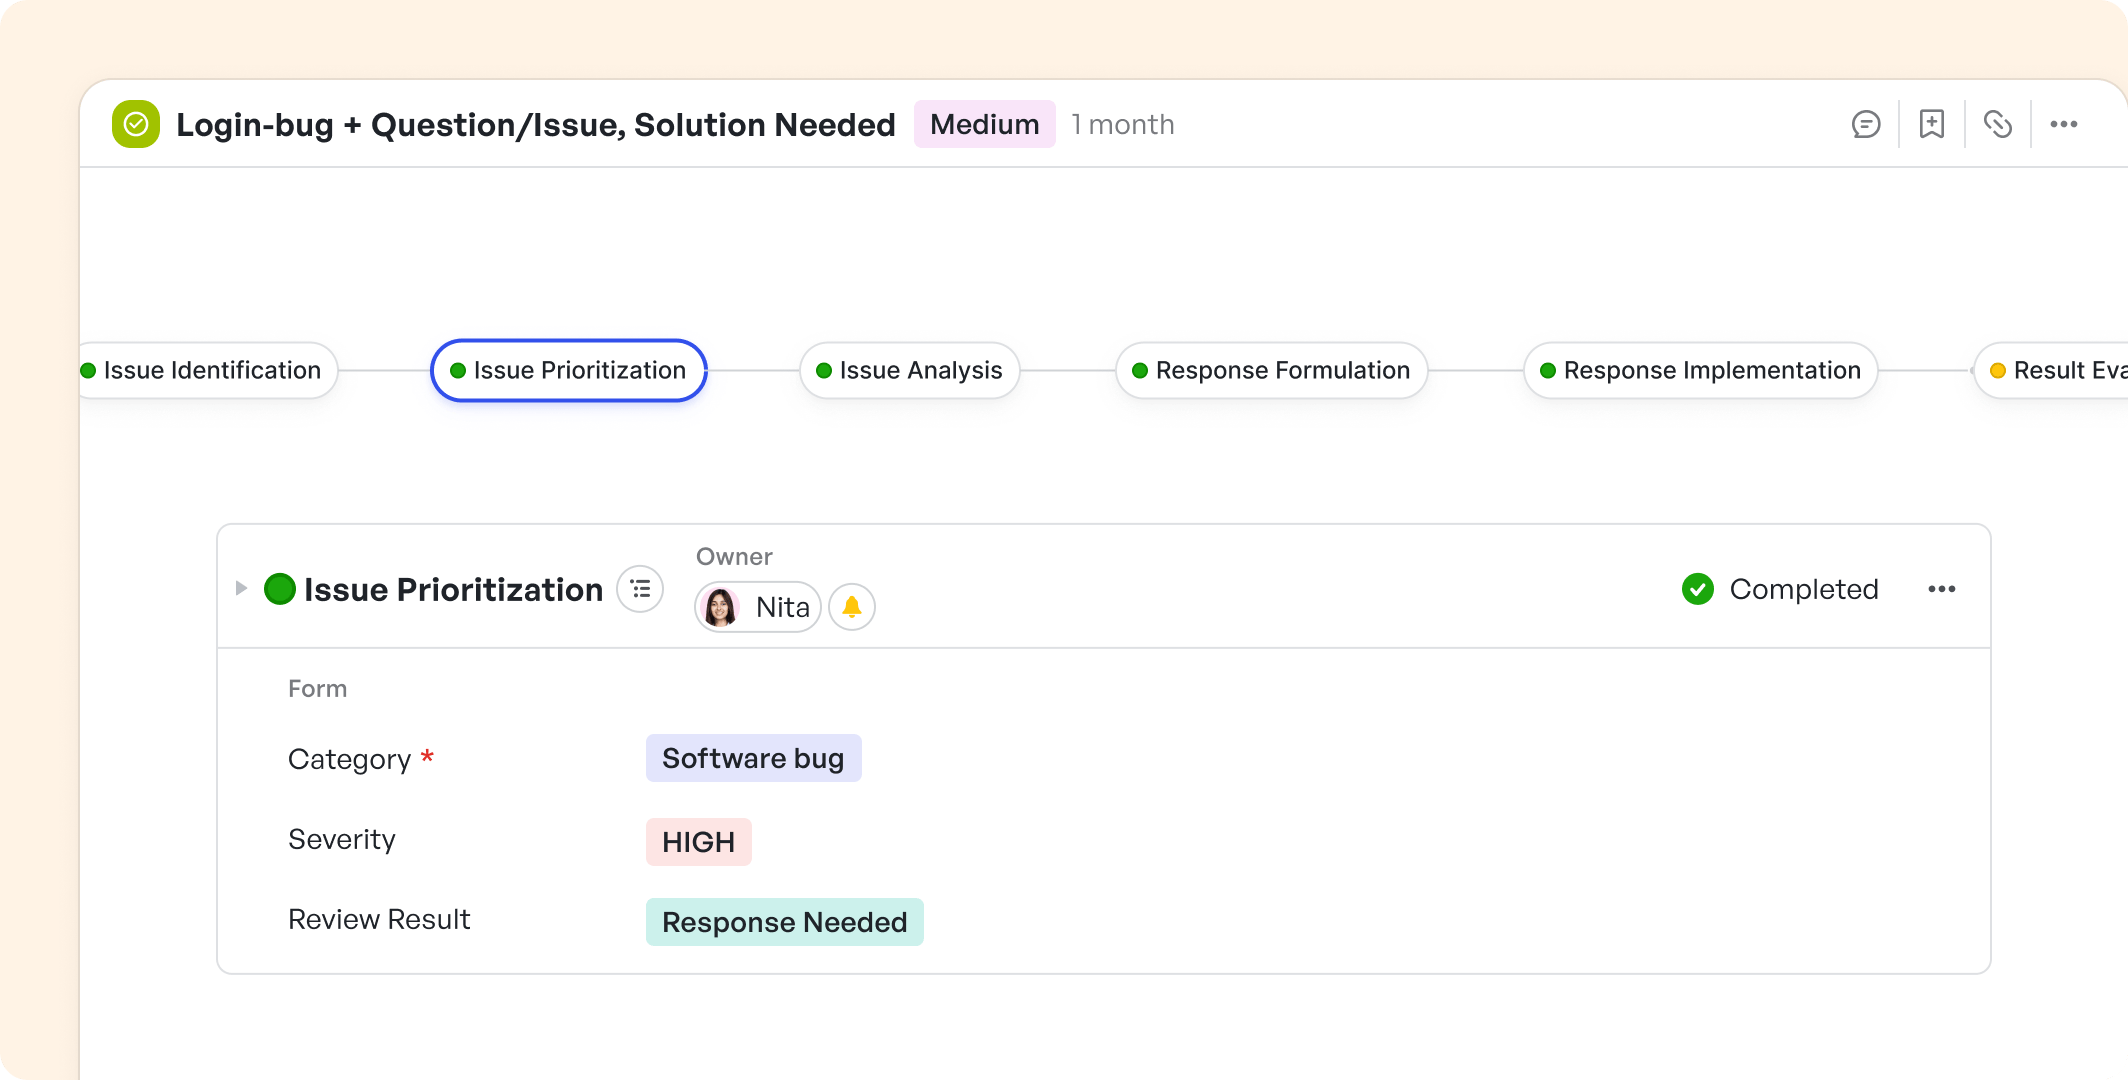Click the bookmark add icon
Image resolution: width=2128 pixels, height=1080 pixels.
point(1932,124)
